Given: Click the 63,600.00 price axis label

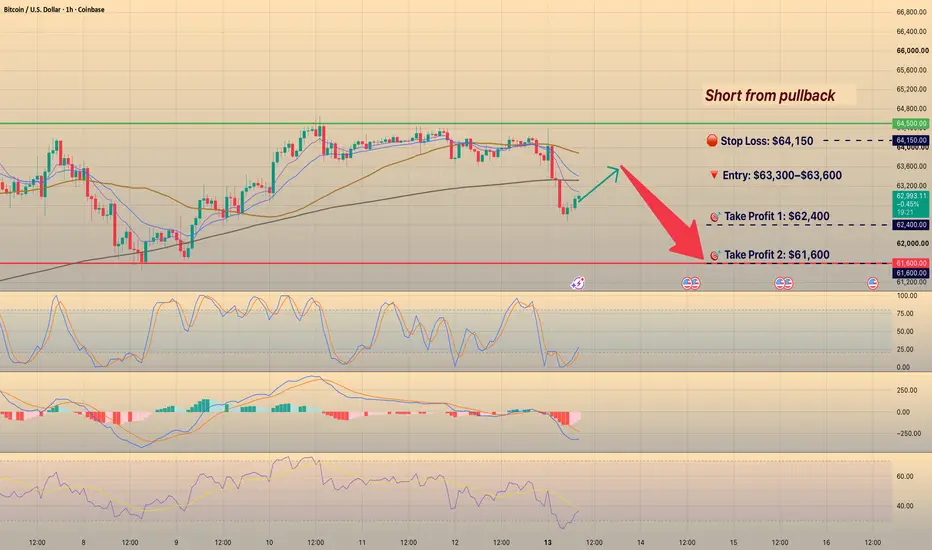Looking at the screenshot, I should coord(912,166).
